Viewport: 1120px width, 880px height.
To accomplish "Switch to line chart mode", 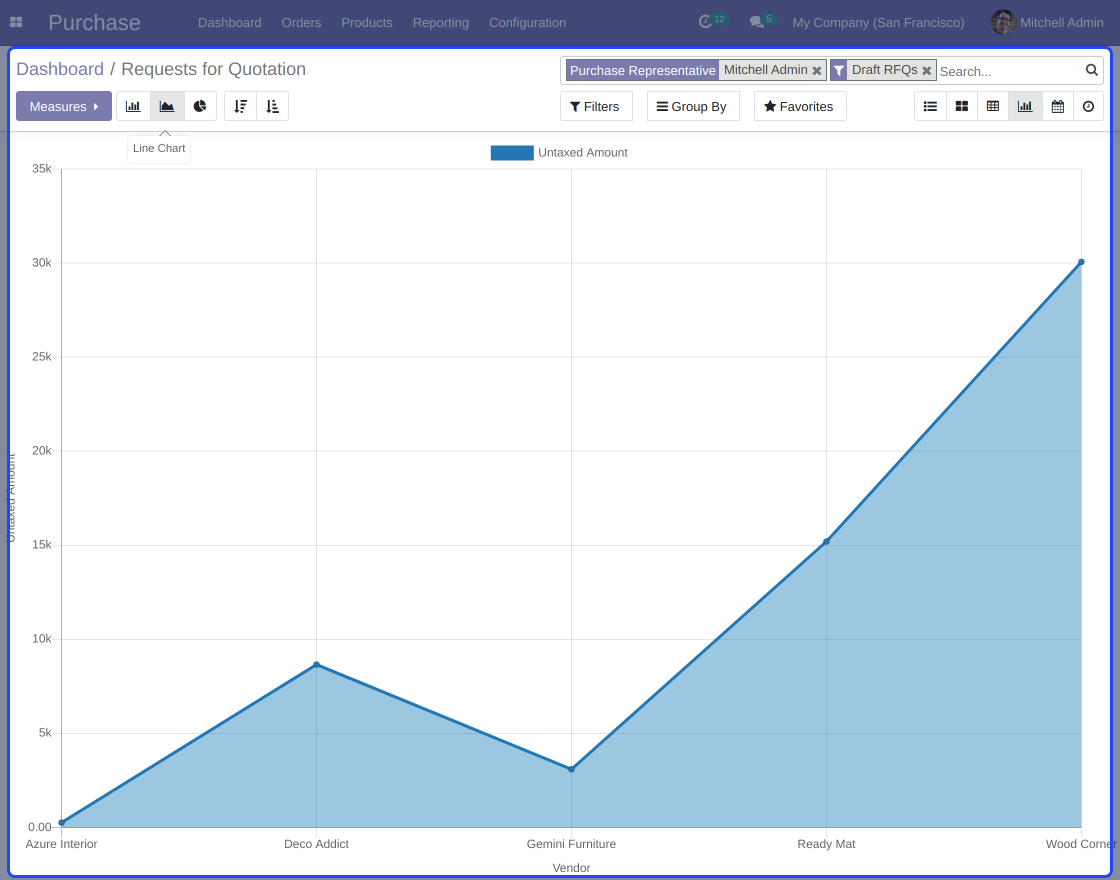I will point(167,106).
